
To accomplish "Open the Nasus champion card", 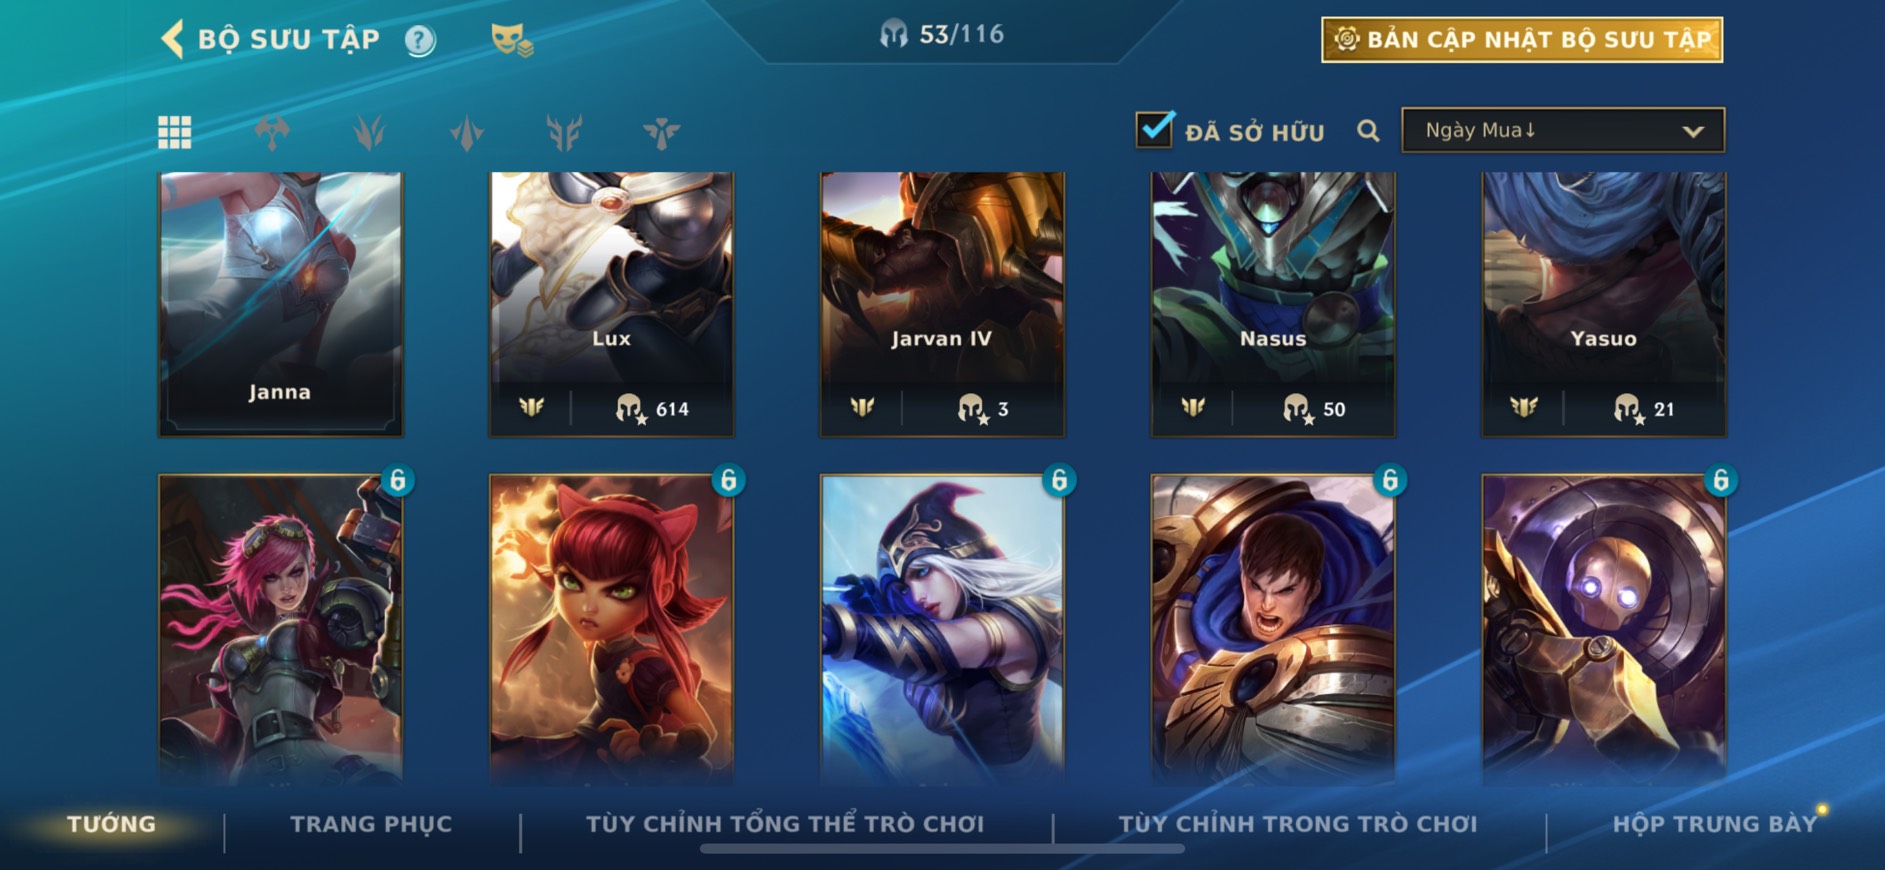I will pos(1273,304).
